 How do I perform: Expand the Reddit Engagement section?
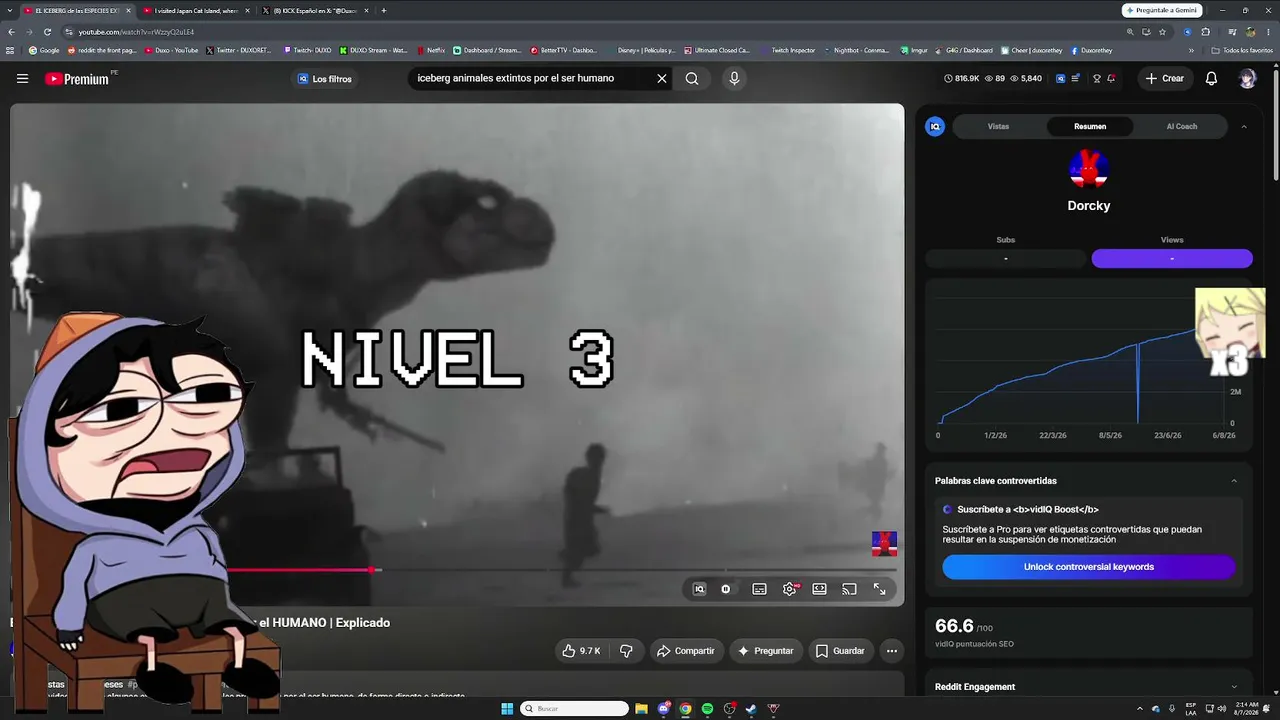click(x=1234, y=687)
